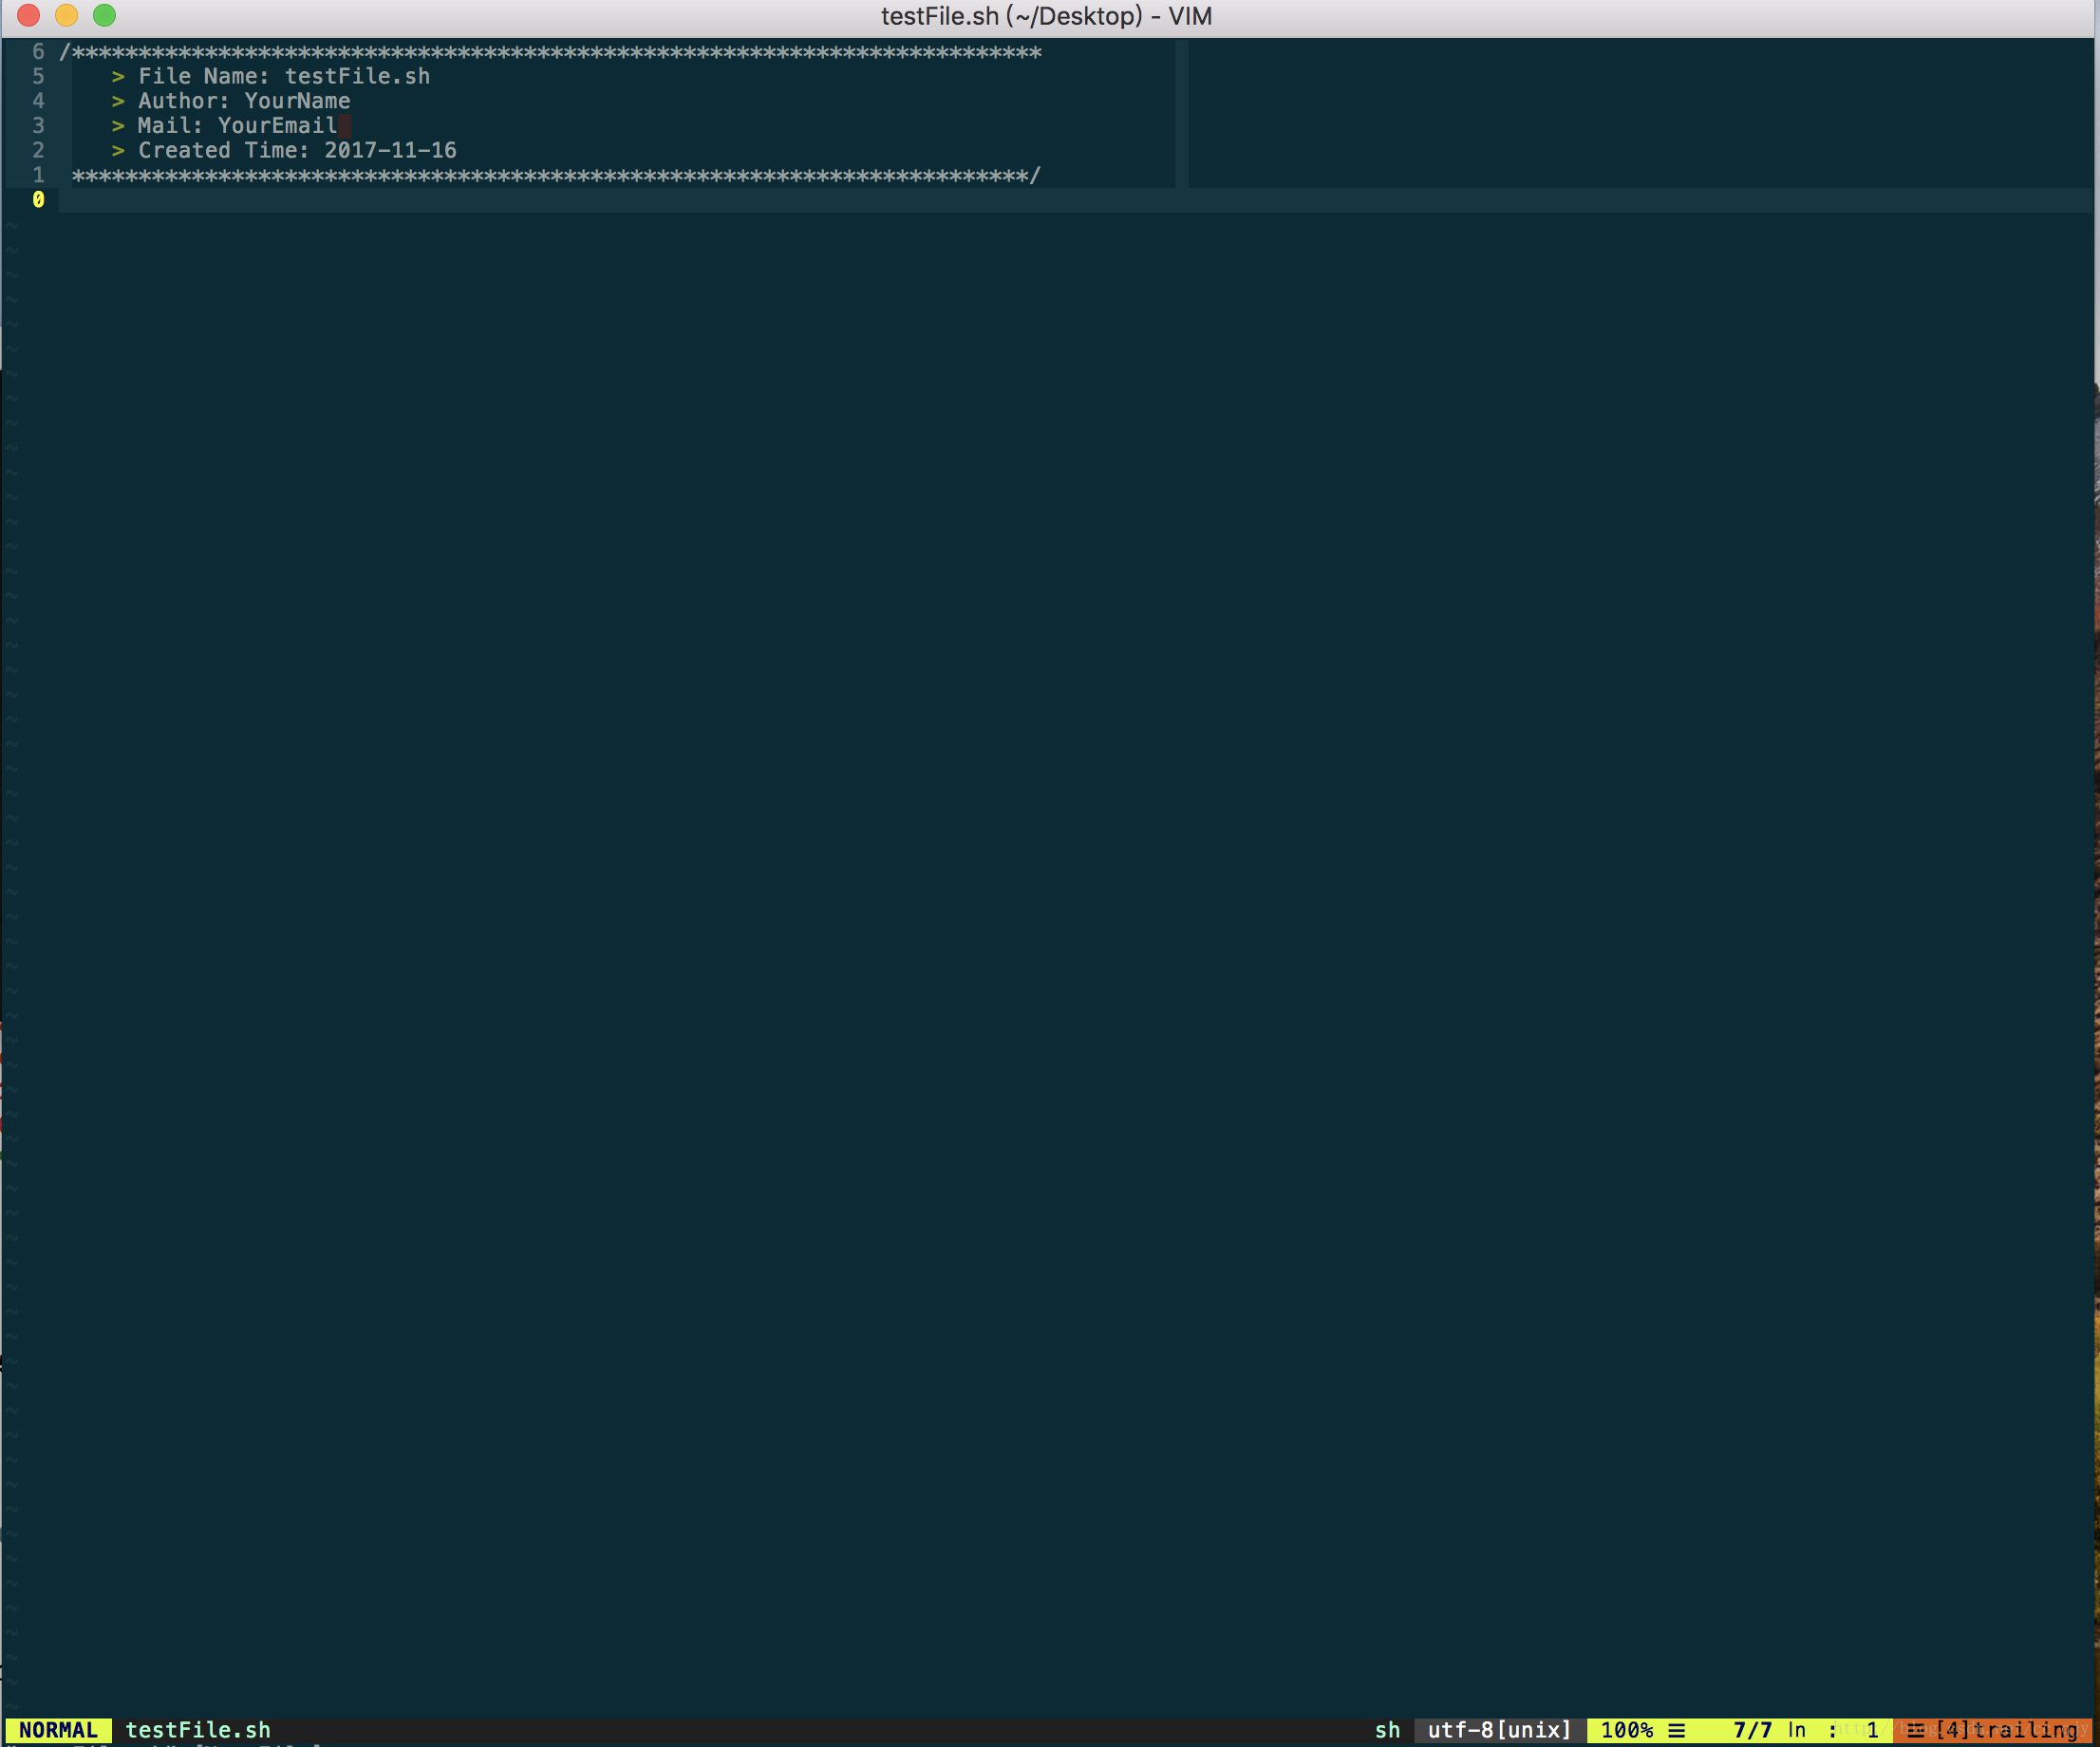This screenshot has height=1747, width=2100.
Task: Click relative line number 1 in gutter
Action: pyautogui.click(x=38, y=175)
